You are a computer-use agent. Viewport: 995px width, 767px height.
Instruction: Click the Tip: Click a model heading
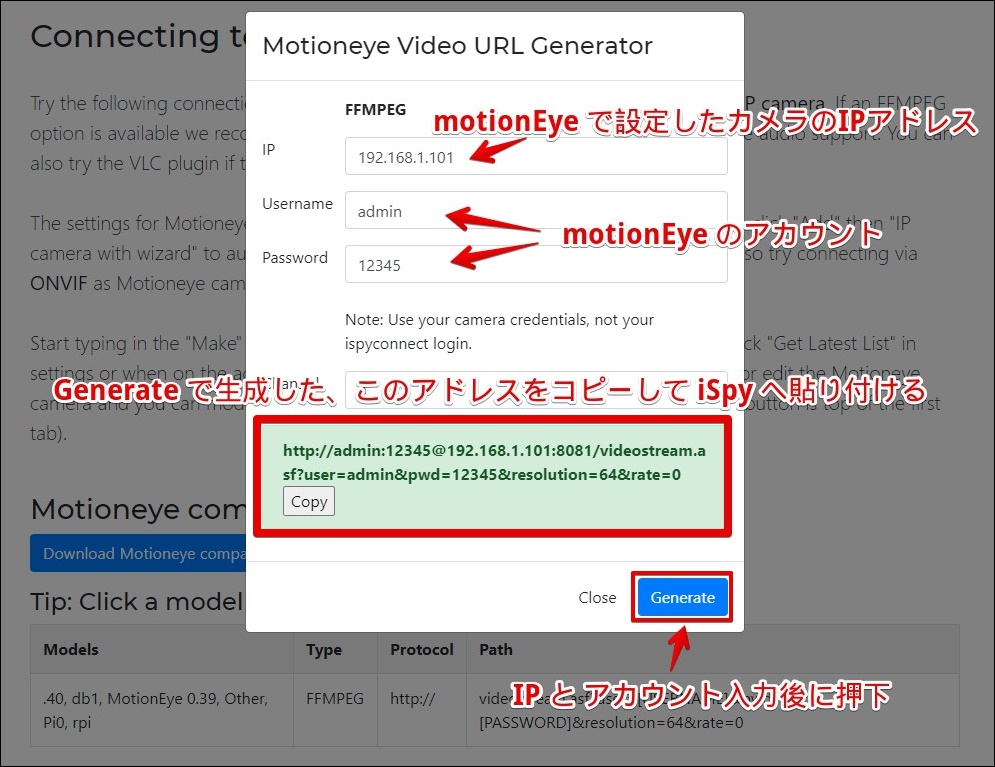pyautogui.click(x=137, y=601)
